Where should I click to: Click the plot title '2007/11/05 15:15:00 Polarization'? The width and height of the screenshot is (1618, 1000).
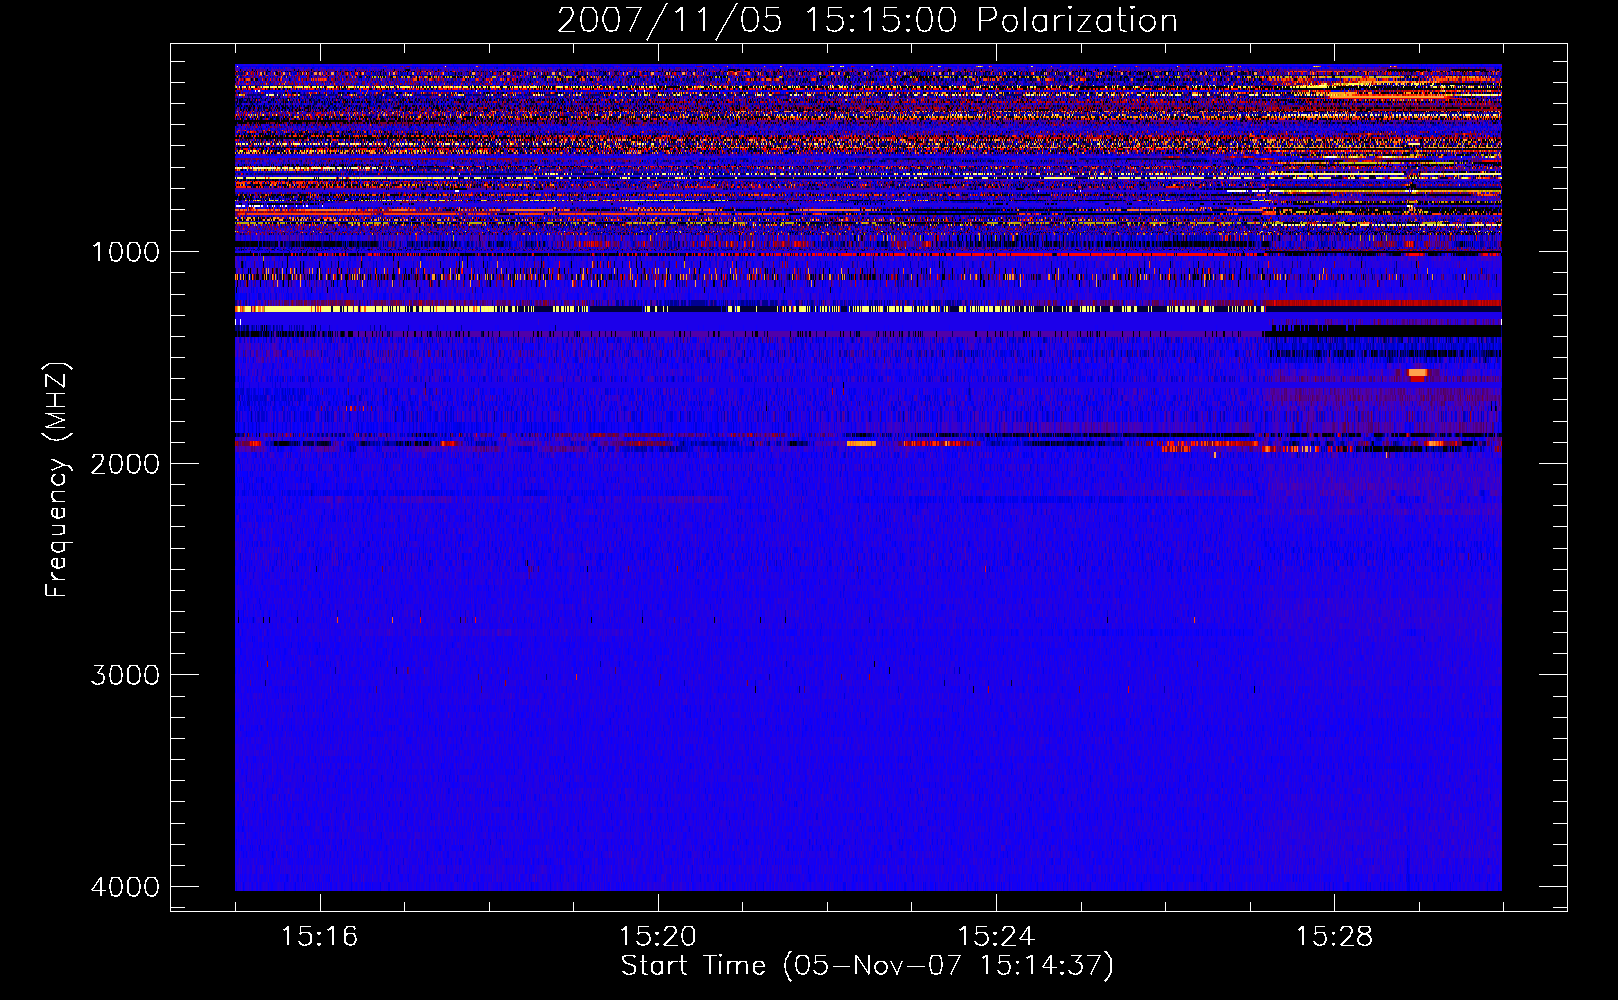pyautogui.click(x=867, y=20)
